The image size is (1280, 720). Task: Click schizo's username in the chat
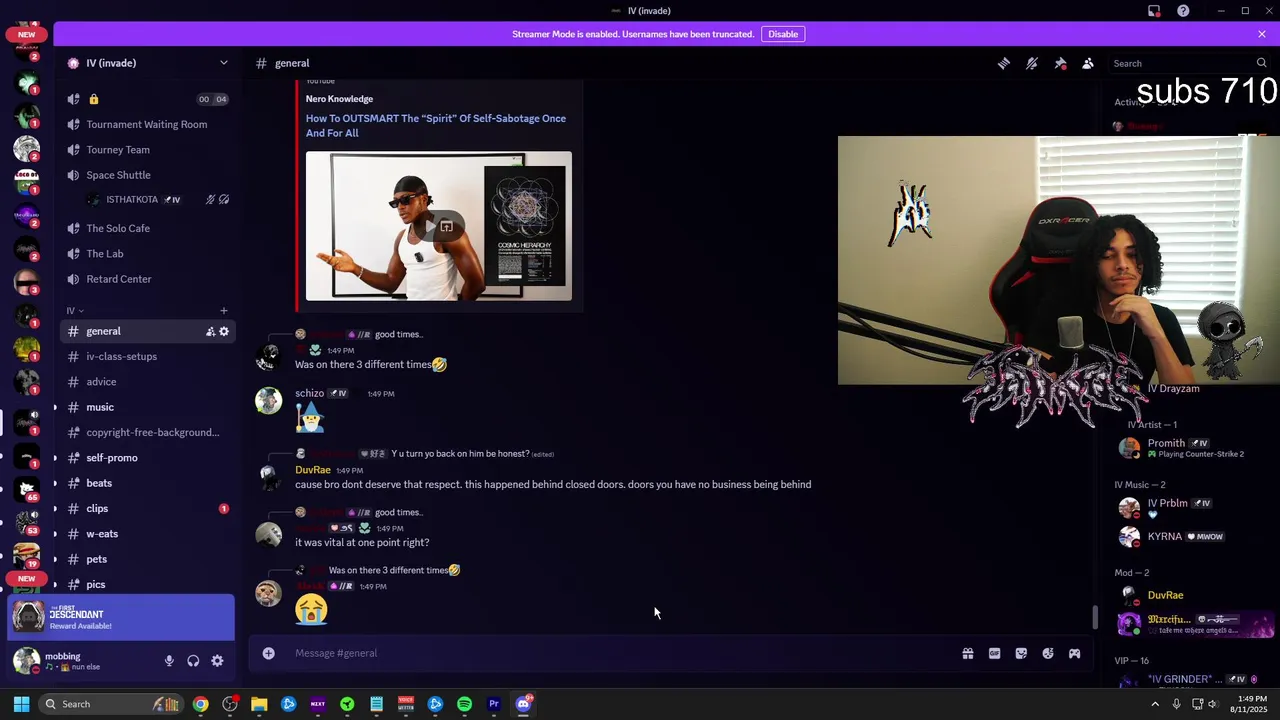[x=309, y=393]
